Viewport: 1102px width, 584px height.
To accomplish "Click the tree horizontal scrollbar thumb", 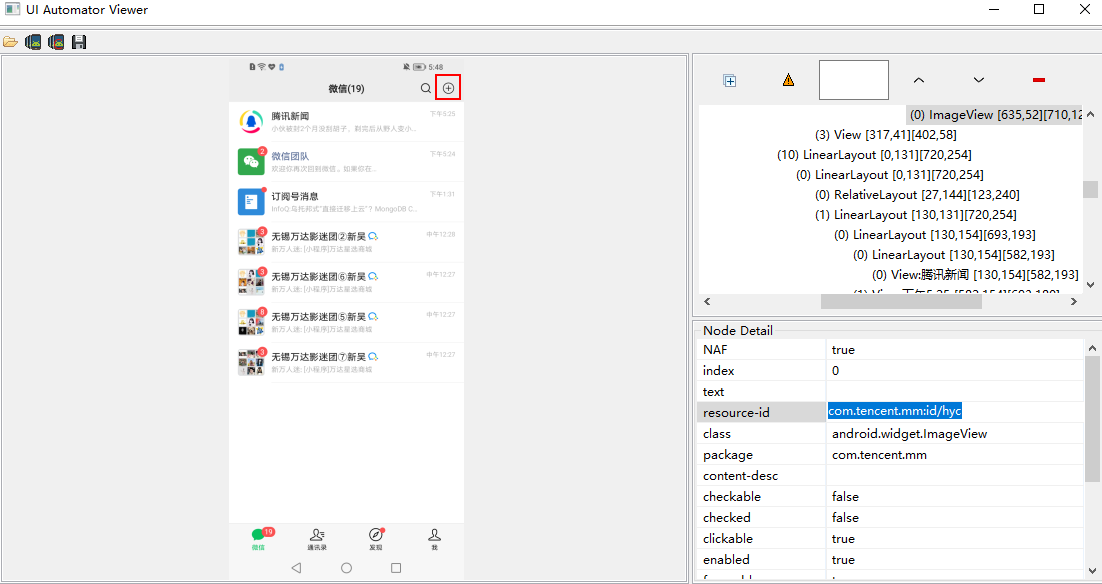I will pos(901,301).
